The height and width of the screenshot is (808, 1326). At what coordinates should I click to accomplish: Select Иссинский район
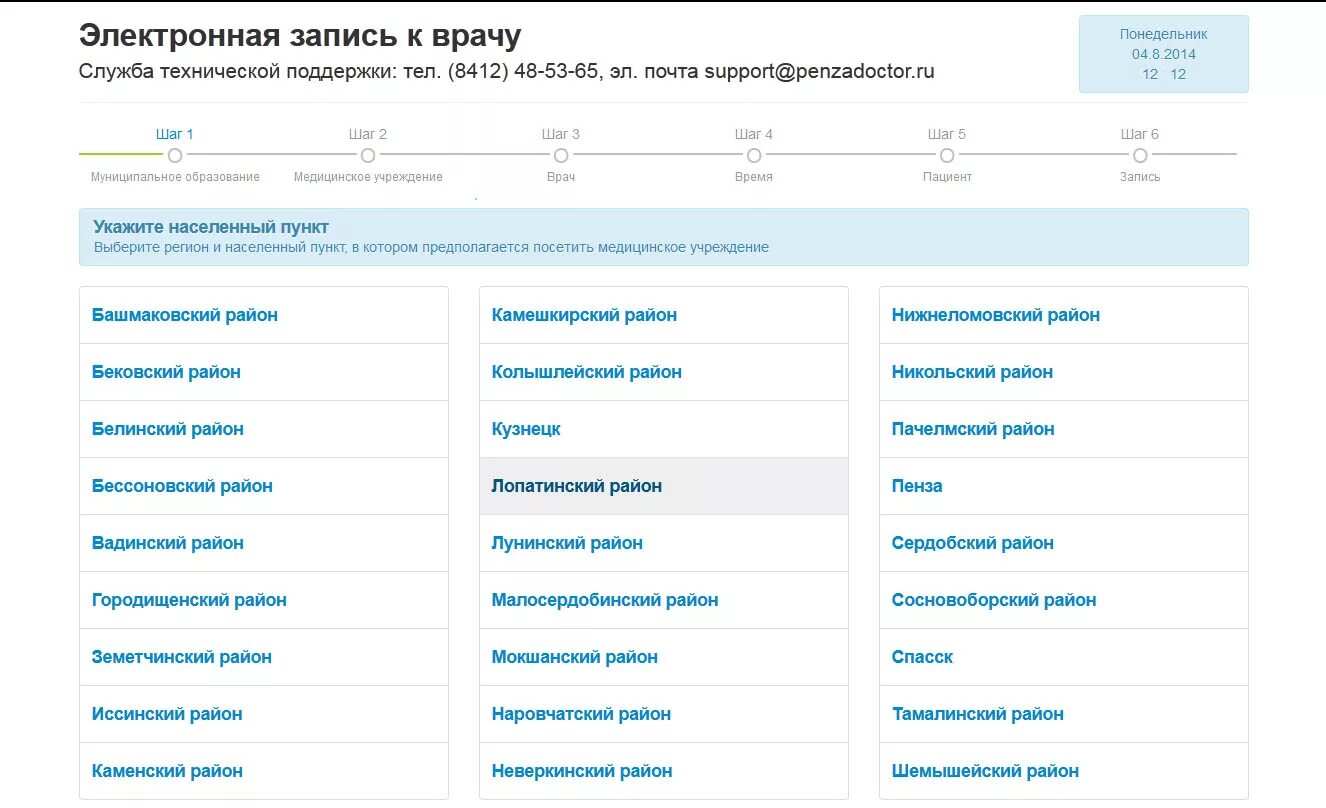pyautogui.click(x=264, y=714)
